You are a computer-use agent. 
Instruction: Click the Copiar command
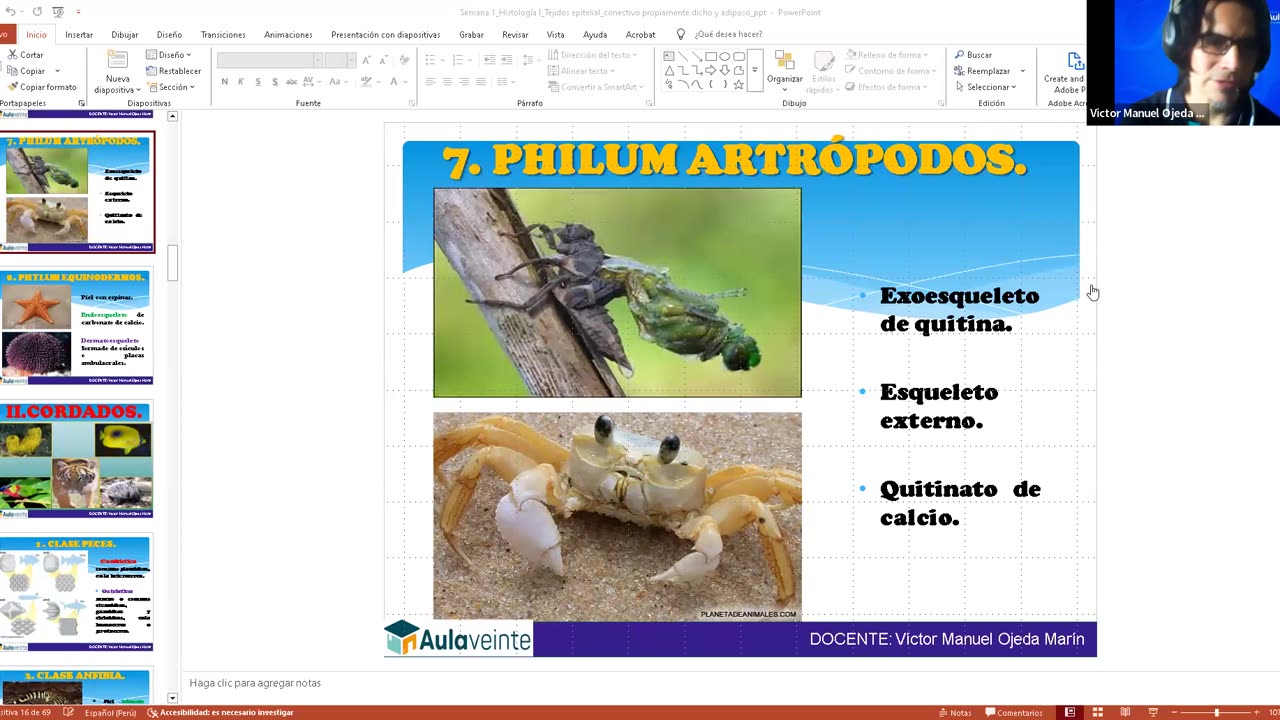click(x=26, y=71)
